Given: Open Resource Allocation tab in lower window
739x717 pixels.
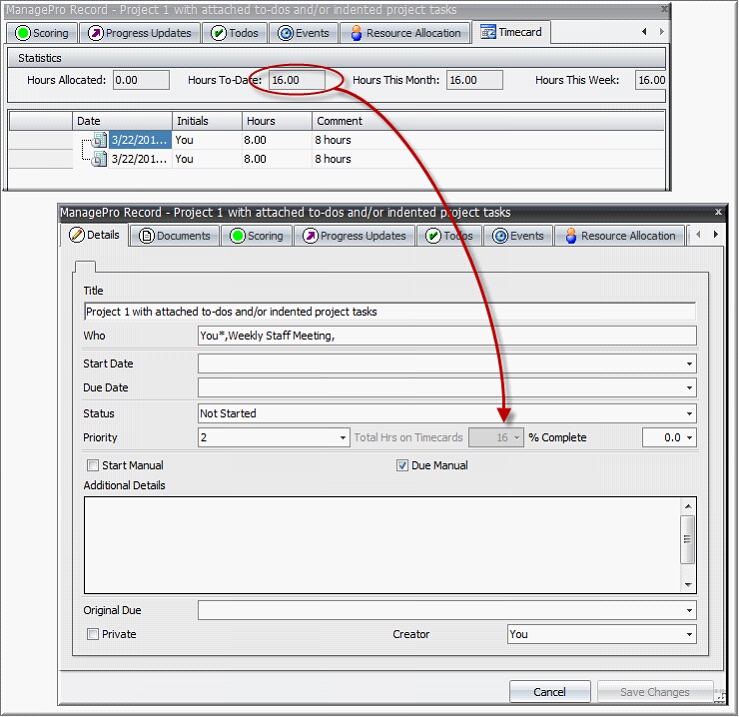Looking at the screenshot, I should click(x=620, y=236).
